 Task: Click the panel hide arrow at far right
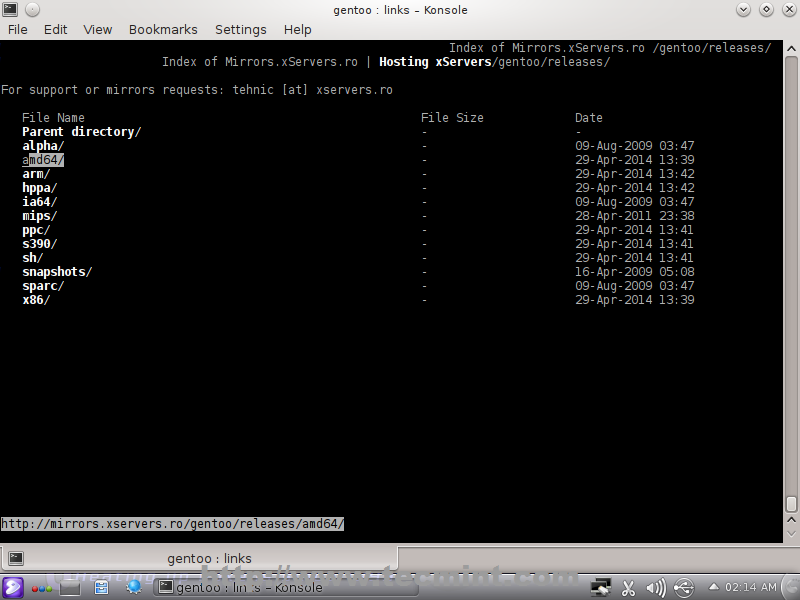pos(790,588)
